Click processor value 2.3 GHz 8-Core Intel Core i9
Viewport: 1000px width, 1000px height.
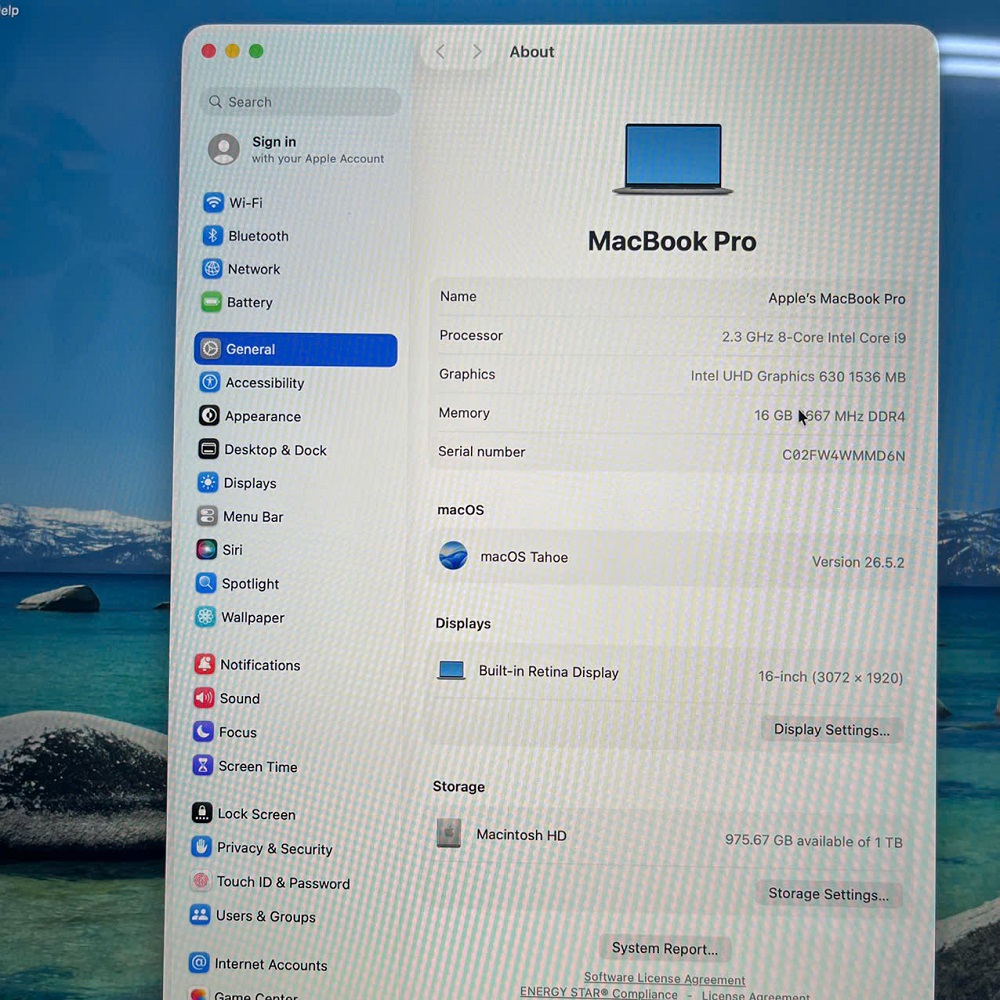[x=813, y=337]
